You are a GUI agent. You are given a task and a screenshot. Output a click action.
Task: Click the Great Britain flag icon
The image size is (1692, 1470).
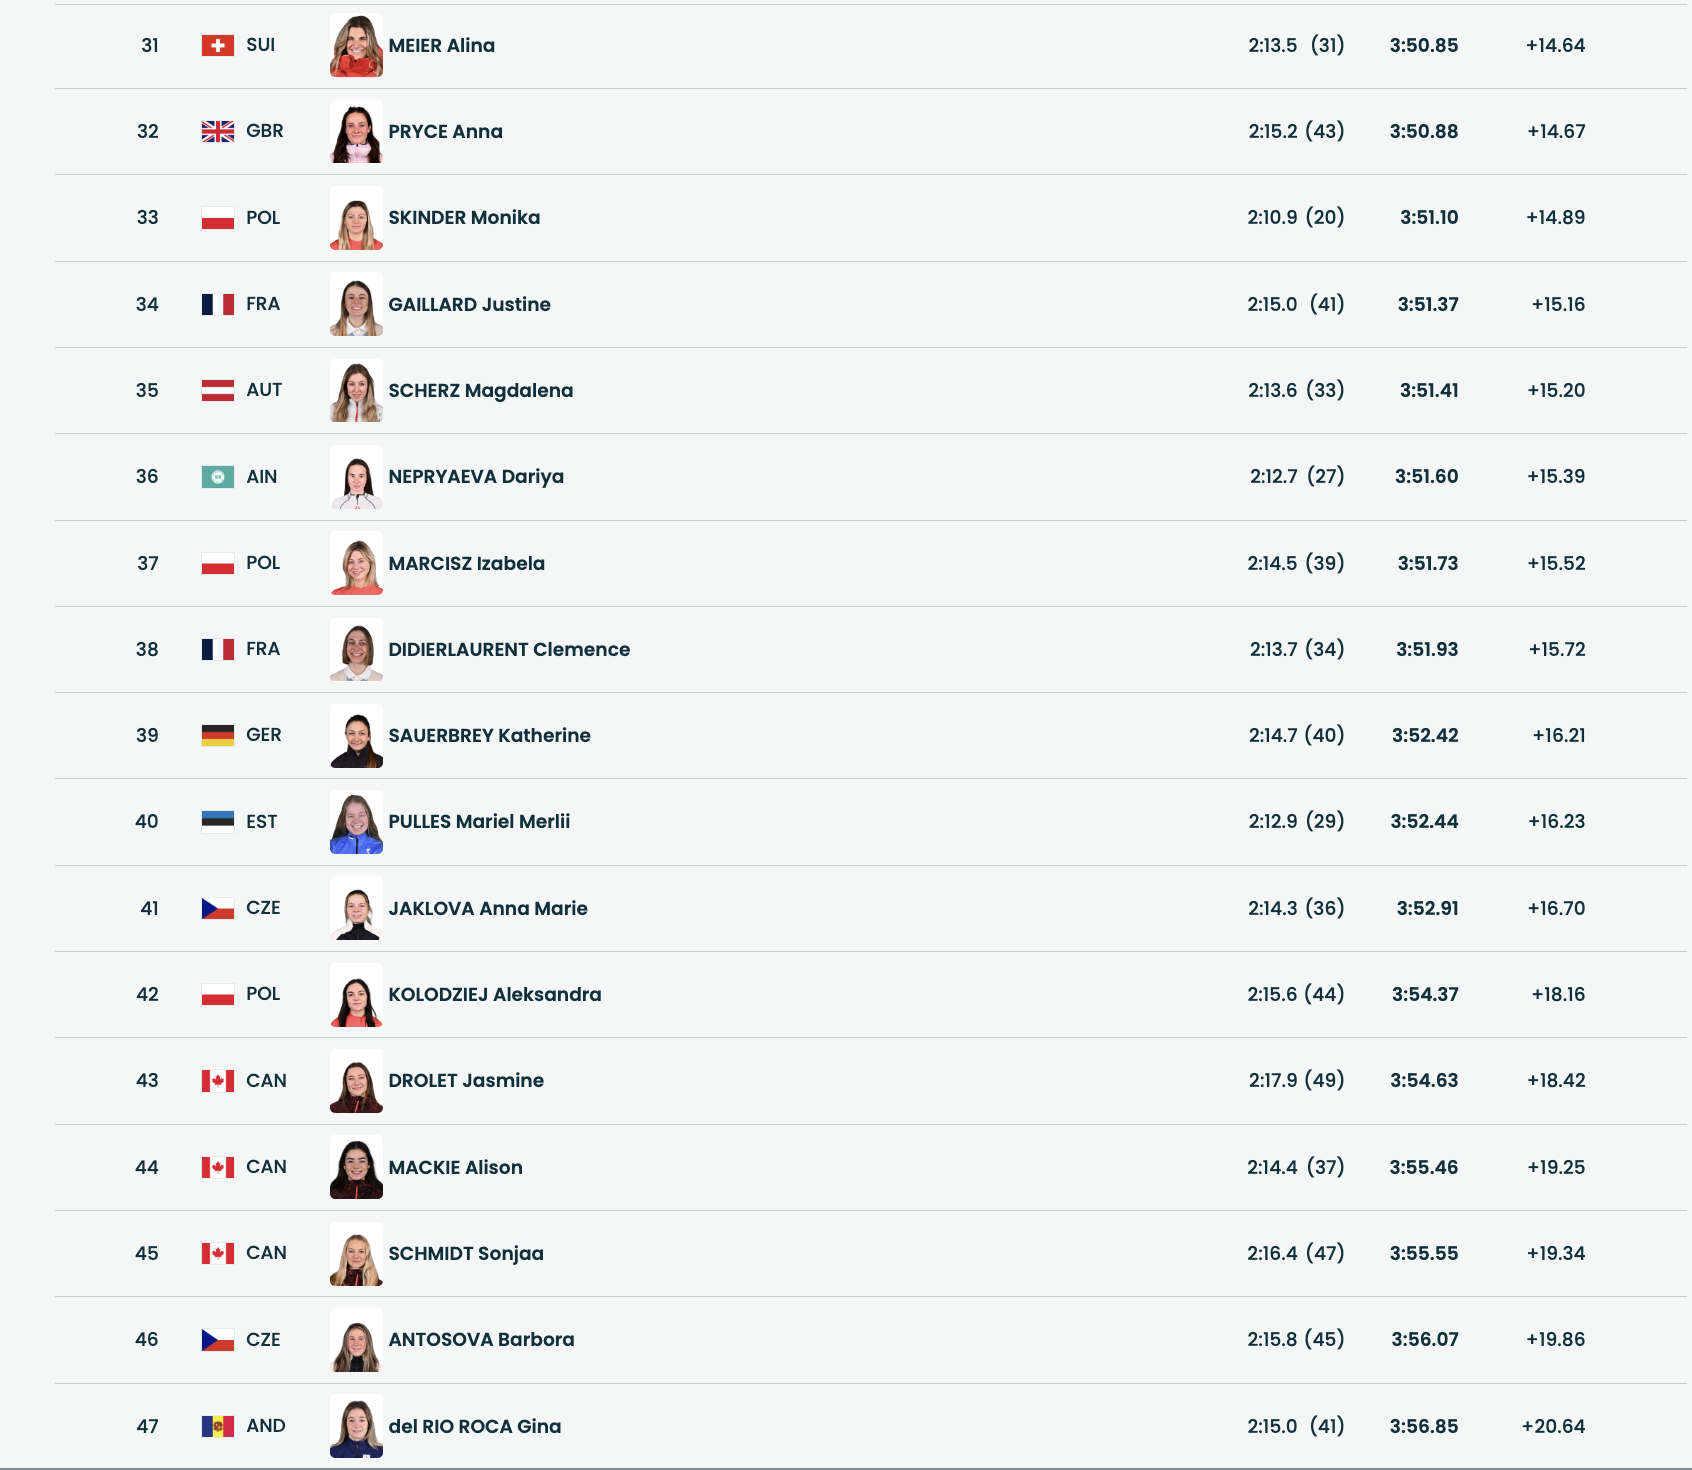point(217,132)
